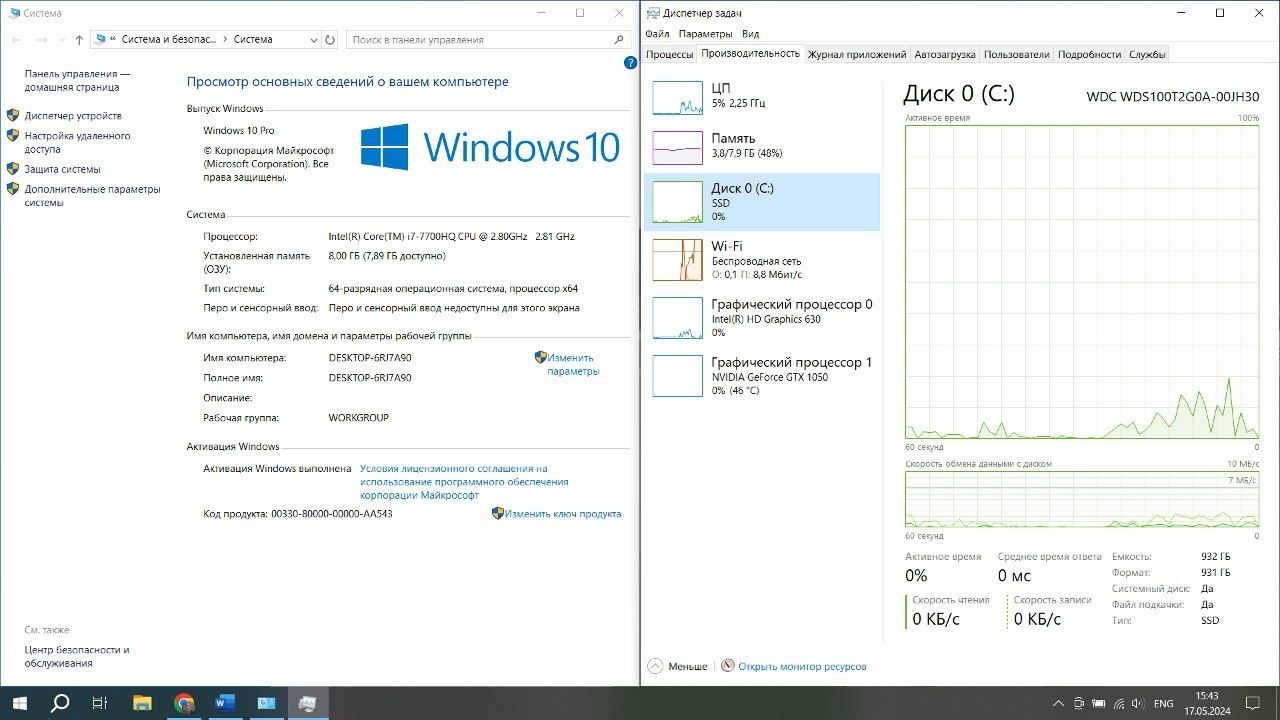
Task: Open Microsoft license terms link
Action: click(464, 481)
